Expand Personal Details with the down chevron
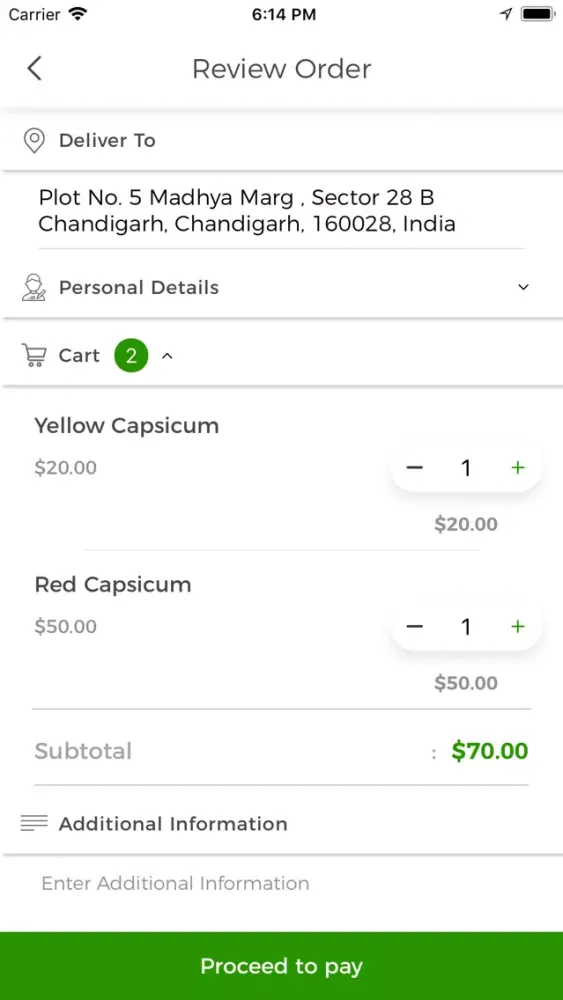563x1000 pixels. click(x=523, y=288)
